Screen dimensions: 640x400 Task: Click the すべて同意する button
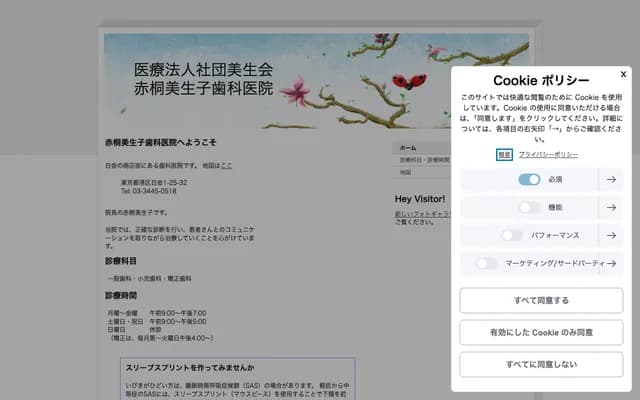(541, 300)
